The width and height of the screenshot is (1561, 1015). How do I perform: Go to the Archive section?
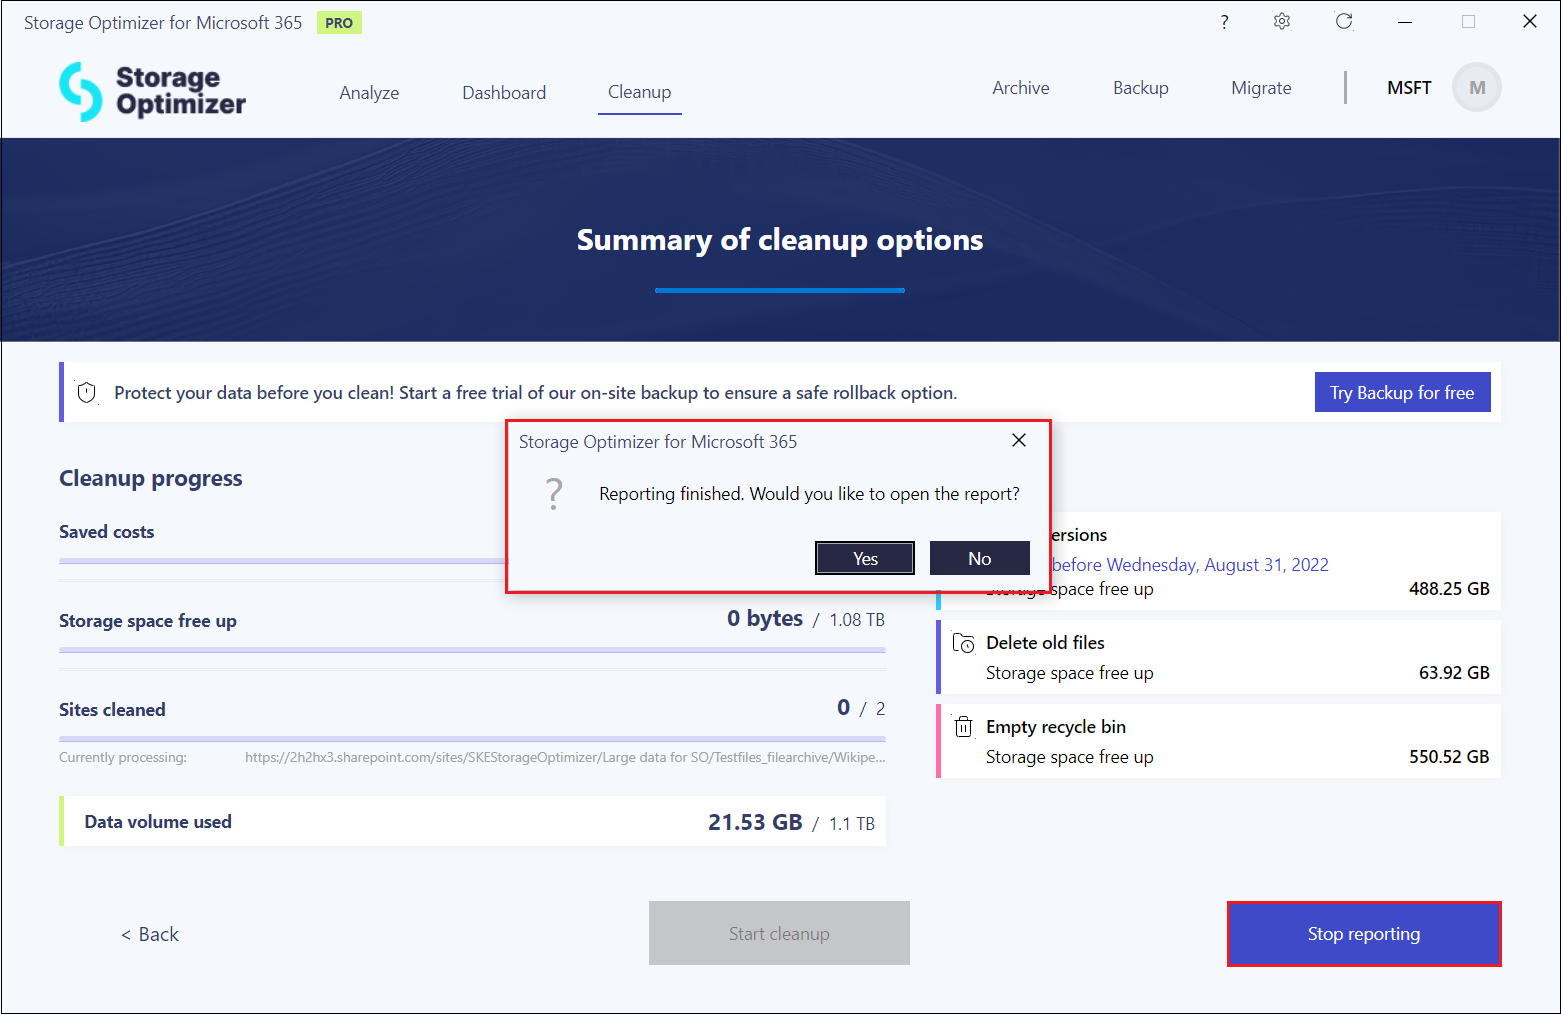point(1020,88)
